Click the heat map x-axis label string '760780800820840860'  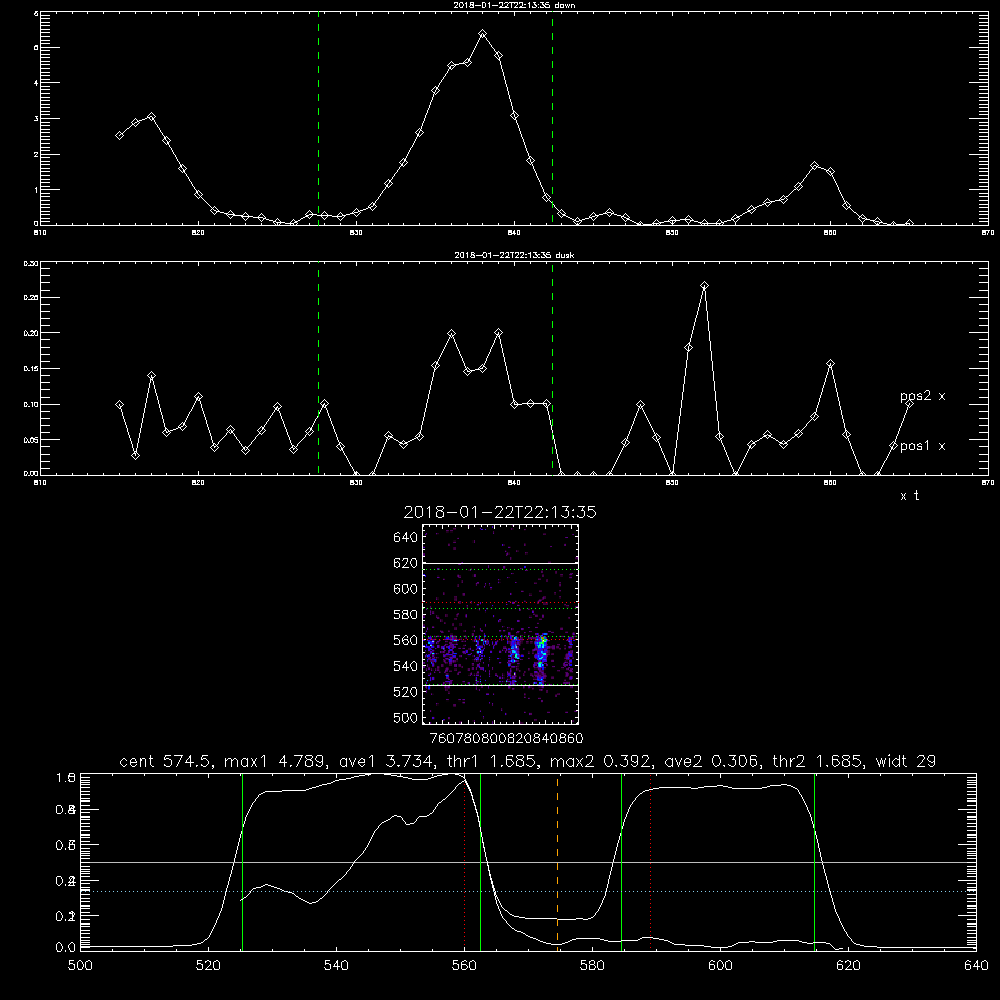click(x=506, y=739)
